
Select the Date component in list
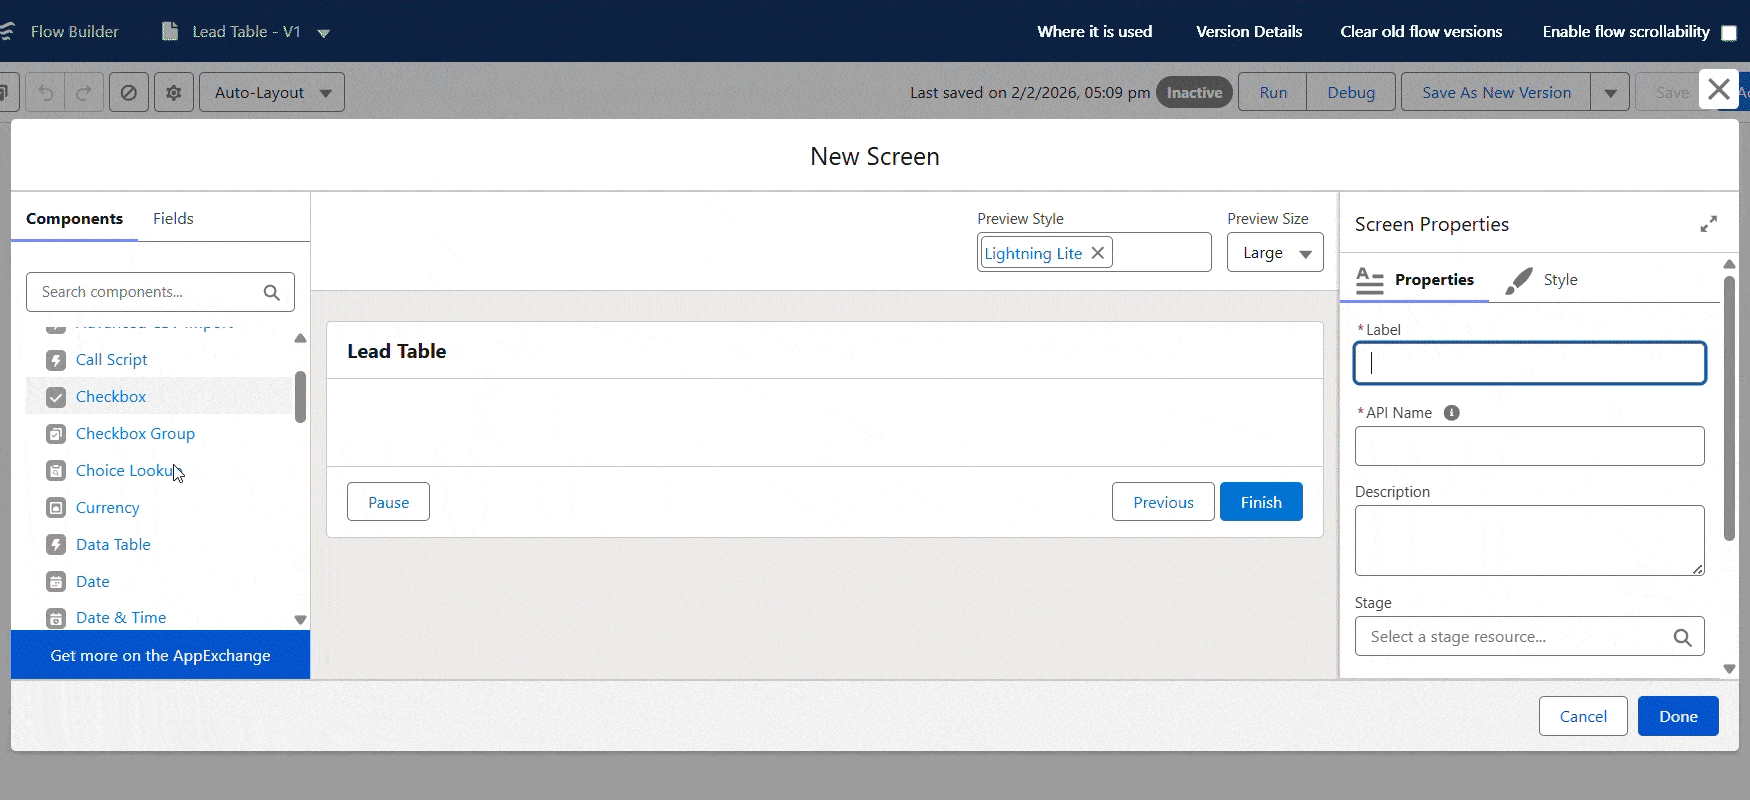coord(93,582)
